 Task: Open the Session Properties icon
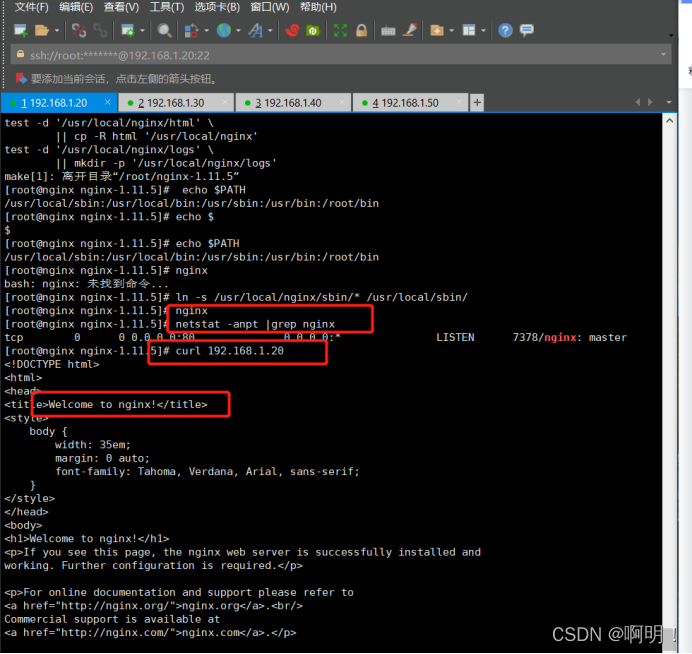(x=128, y=30)
